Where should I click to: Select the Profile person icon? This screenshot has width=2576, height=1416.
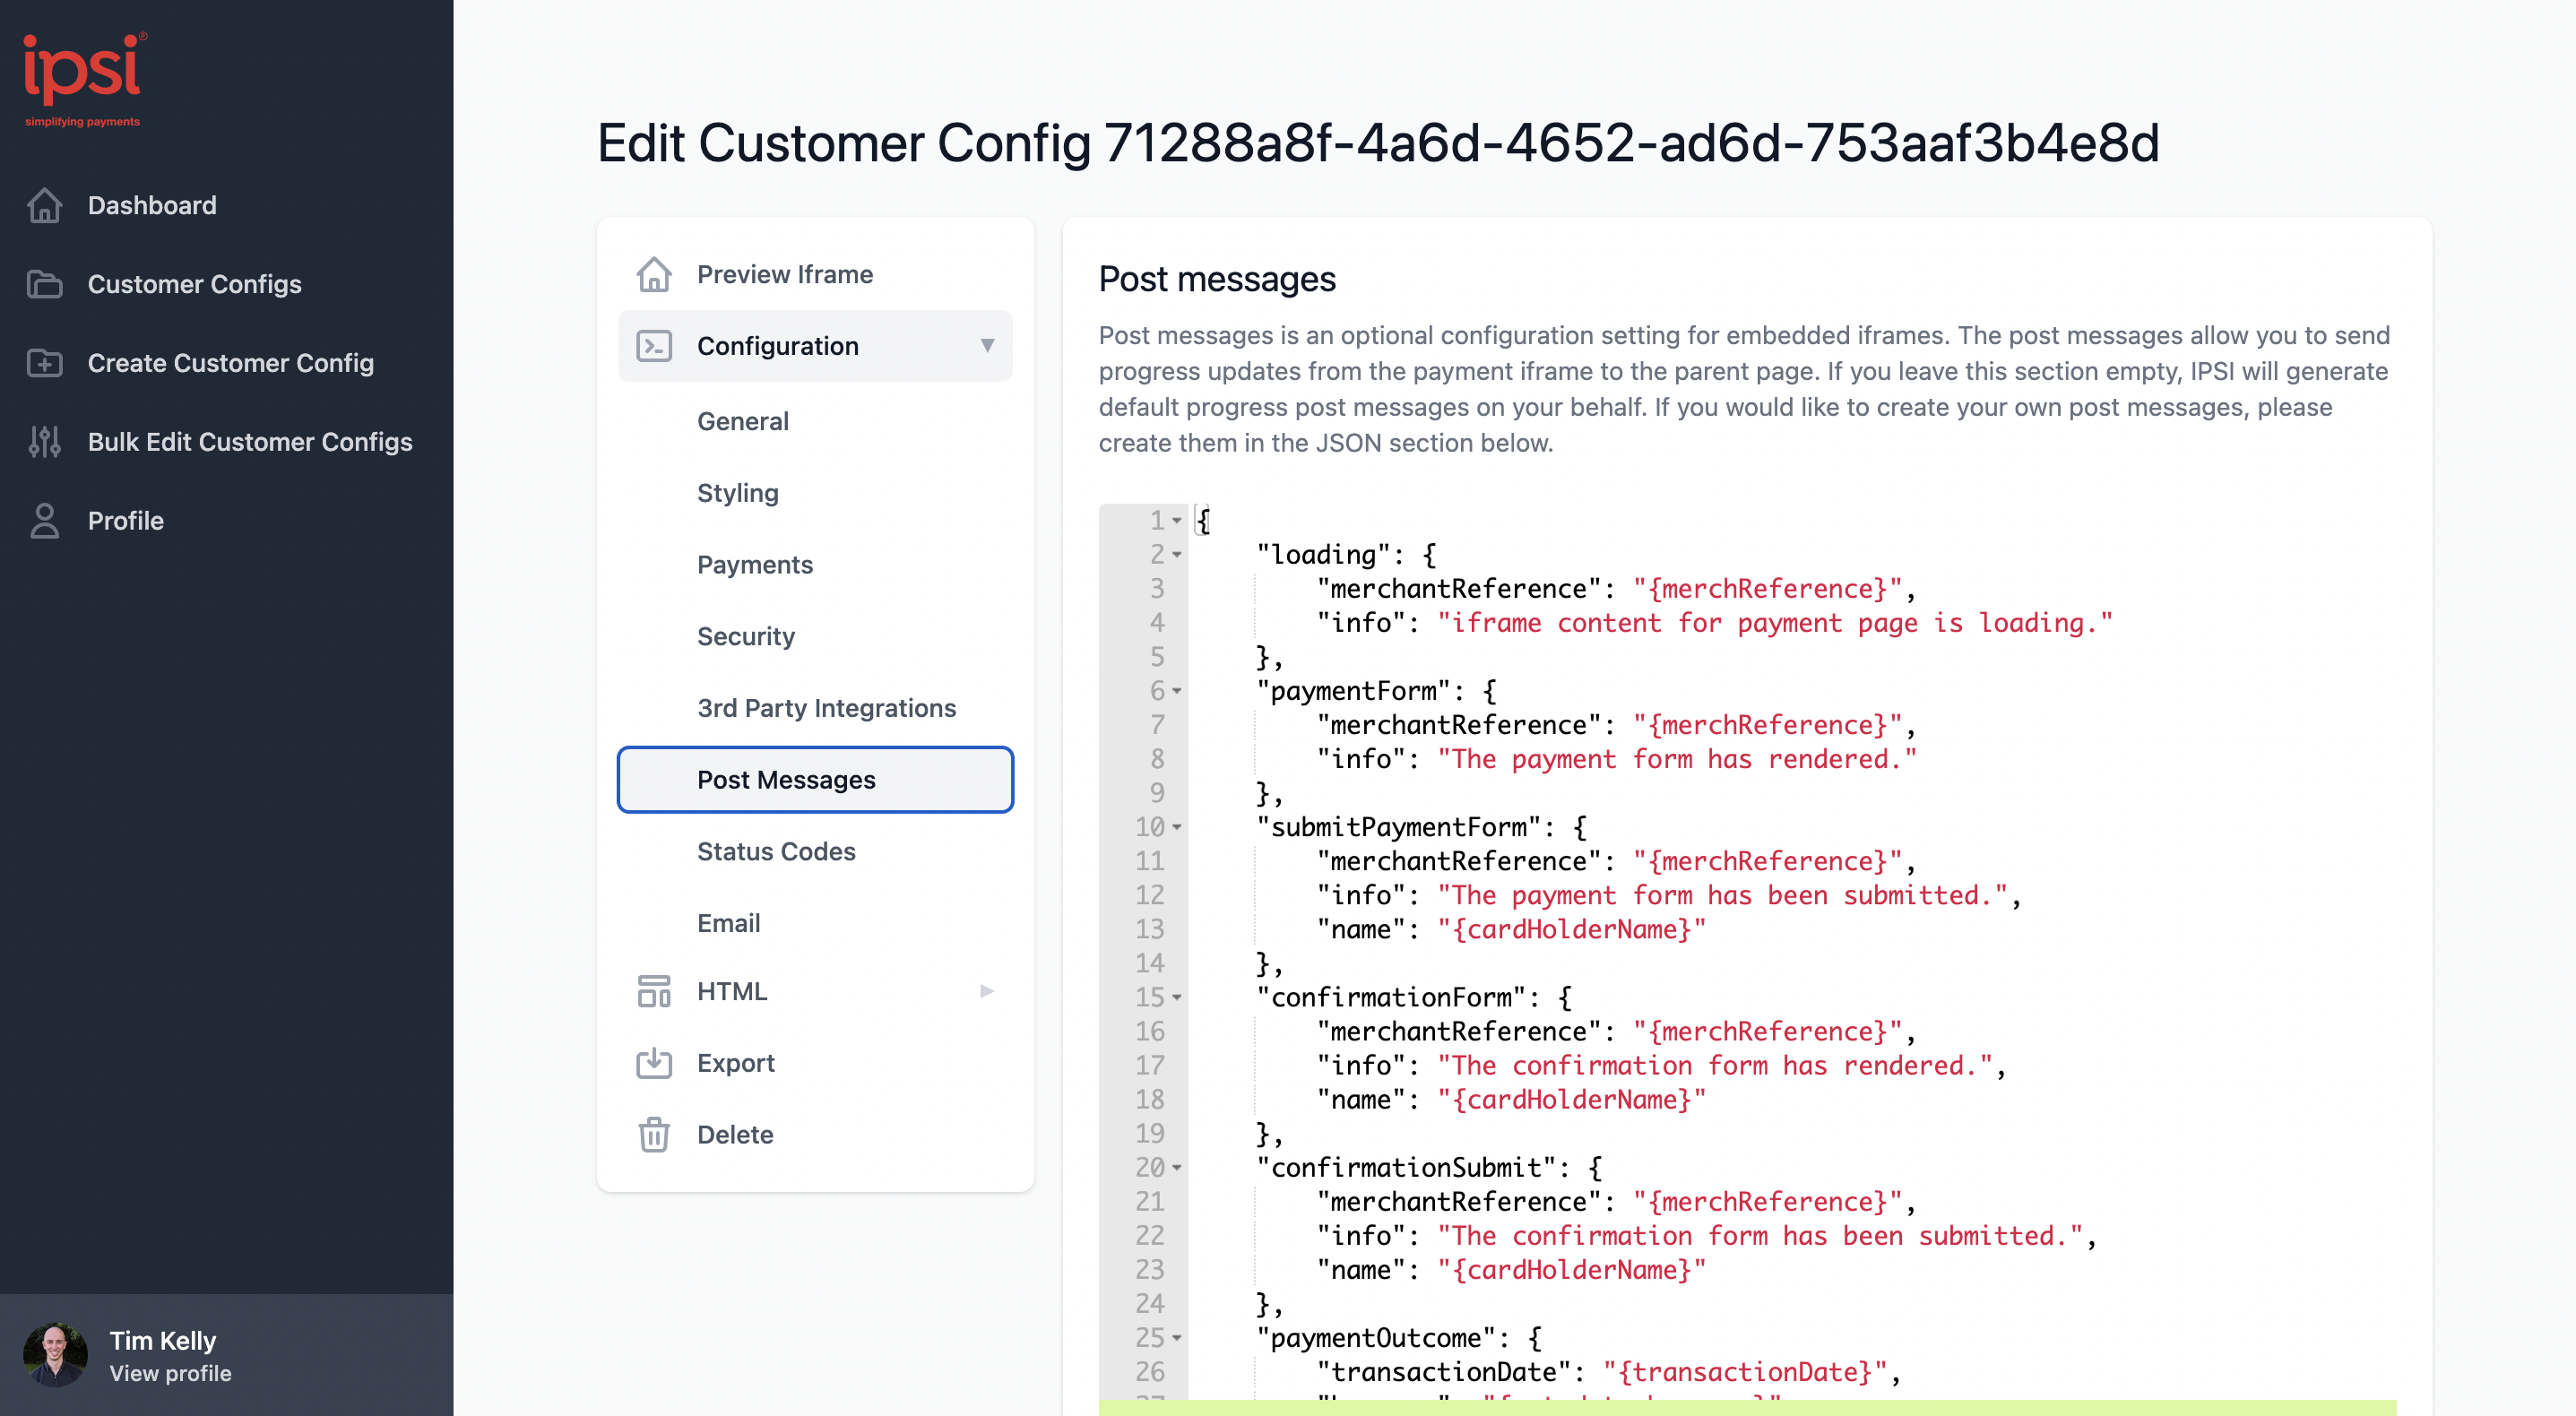pos(46,520)
